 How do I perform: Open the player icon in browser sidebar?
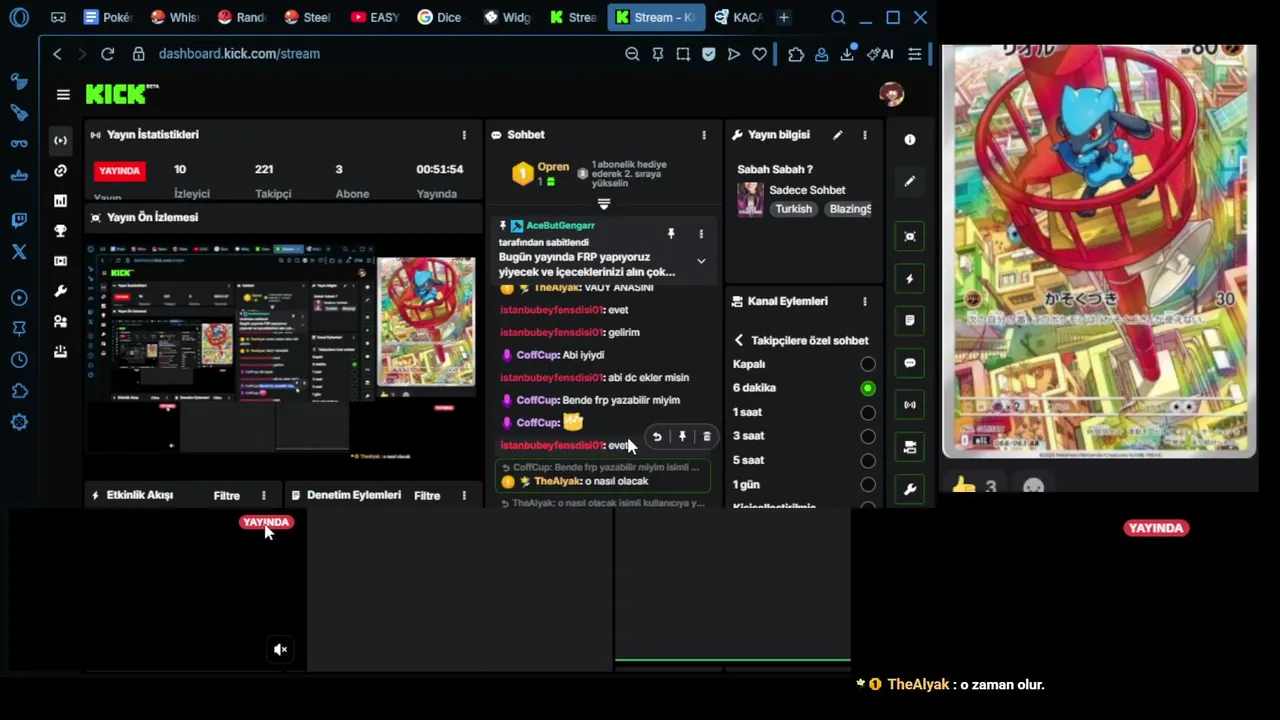(x=19, y=298)
